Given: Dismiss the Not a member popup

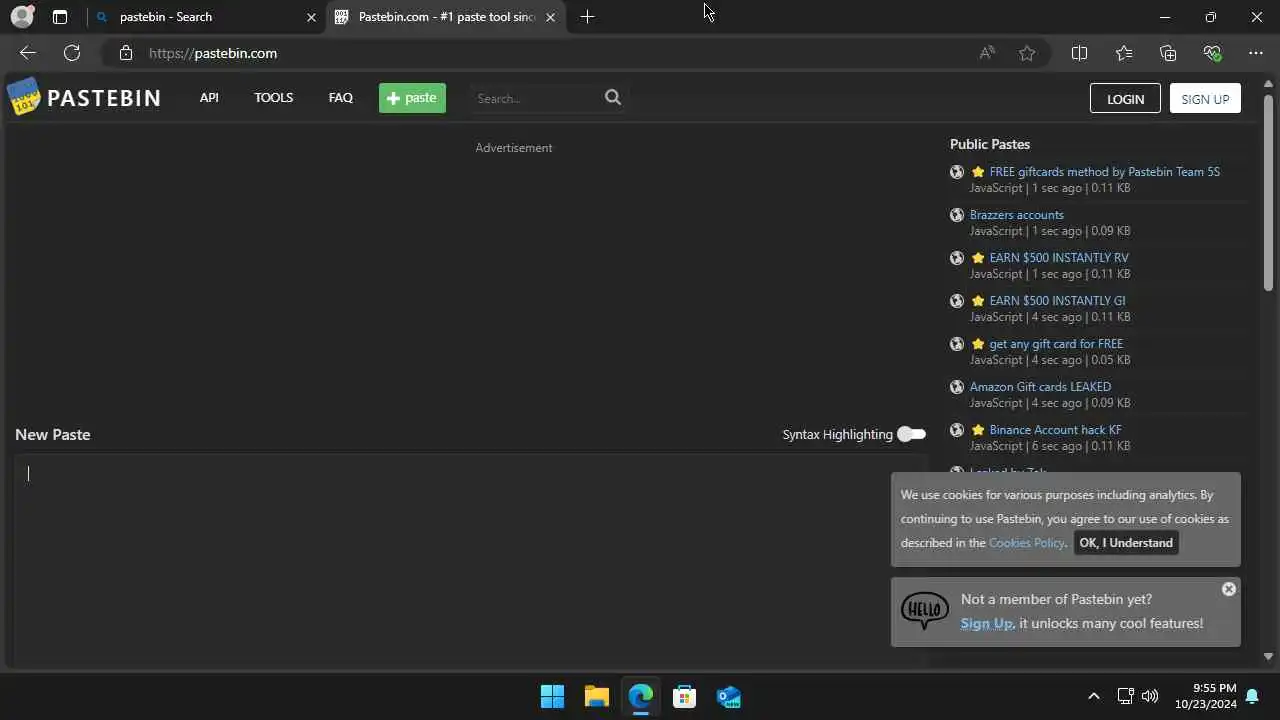Looking at the screenshot, I should point(1229,589).
